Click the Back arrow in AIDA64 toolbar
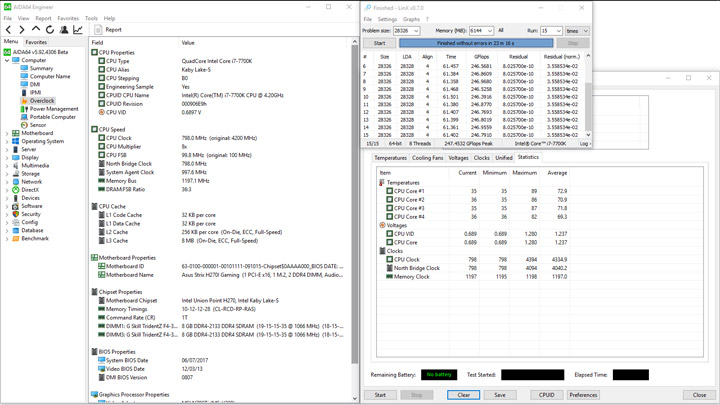 tap(8, 30)
